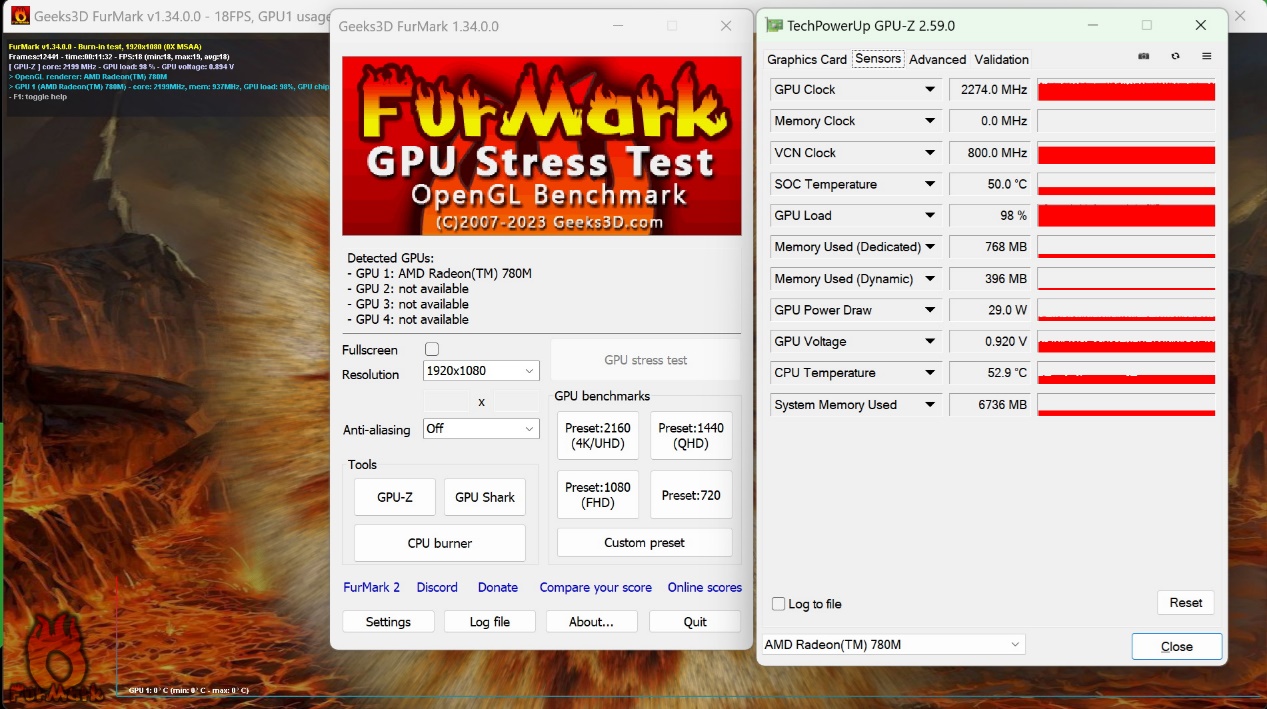This screenshot has height=709, width=1267.
Task: Click the Close button in GPU-Z
Action: 1177,646
